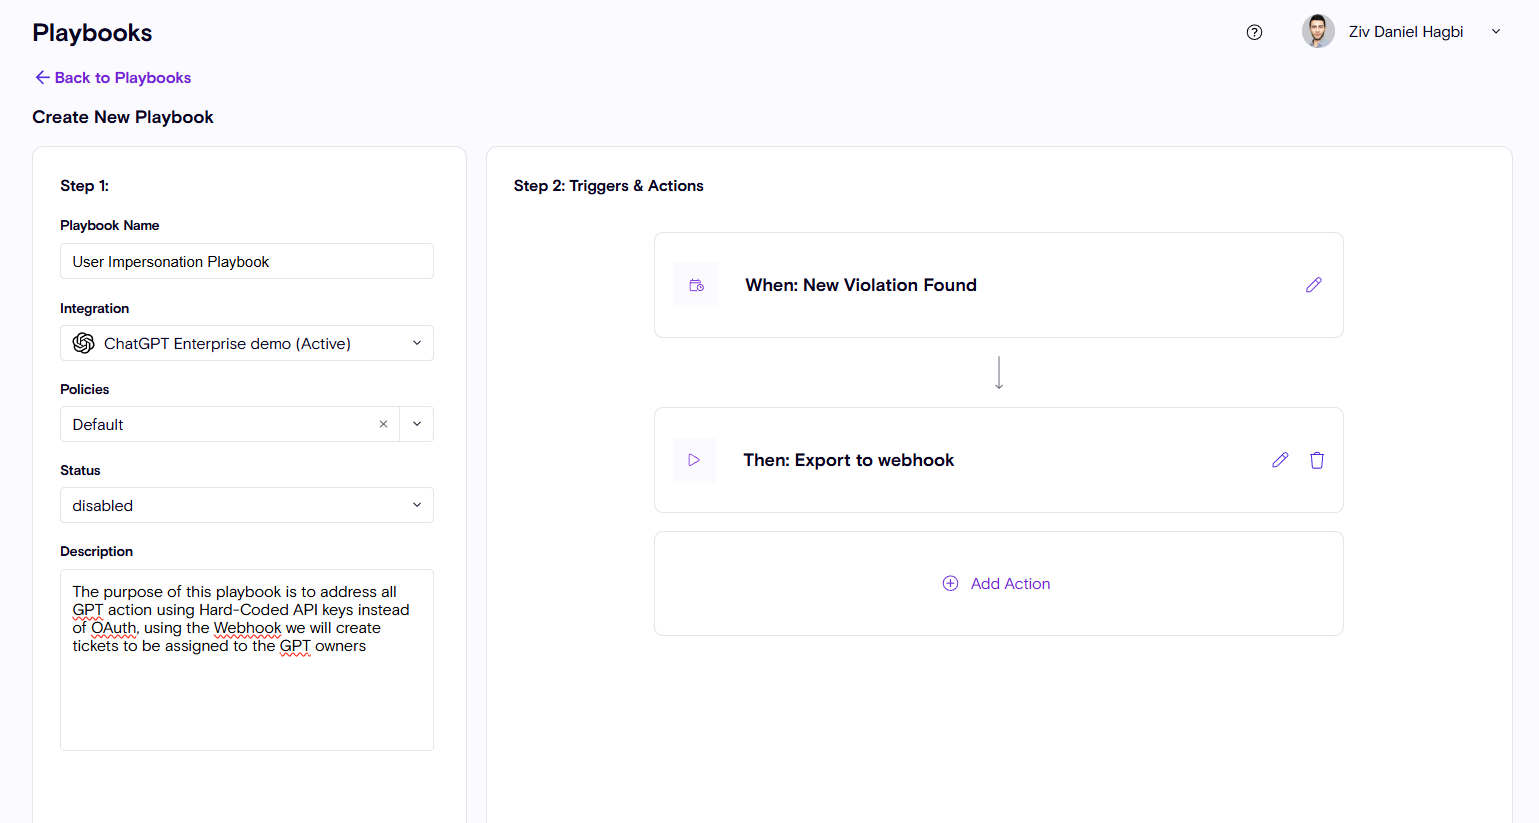Click the user profile avatar picture
Screen dimensions: 1539x823
(1317, 32)
